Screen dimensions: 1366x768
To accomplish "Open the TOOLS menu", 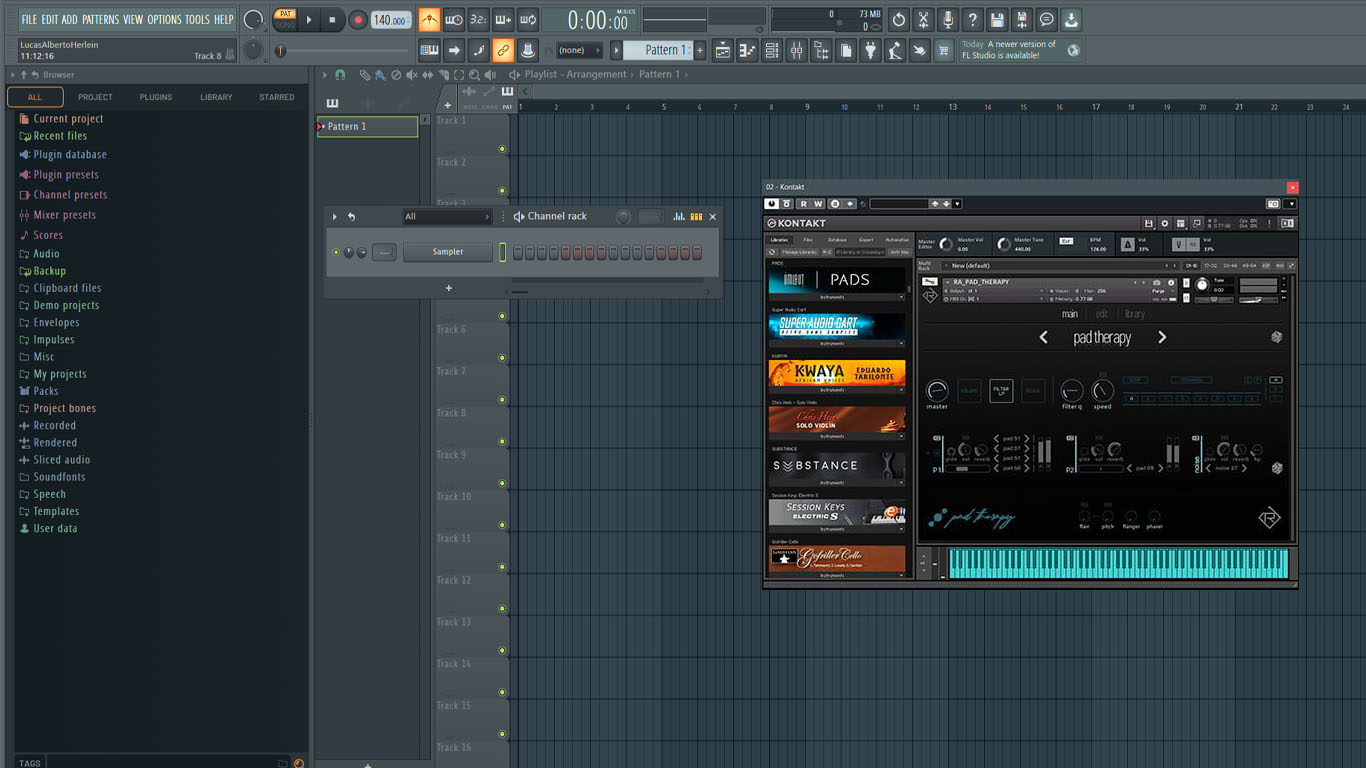I will coord(197,19).
